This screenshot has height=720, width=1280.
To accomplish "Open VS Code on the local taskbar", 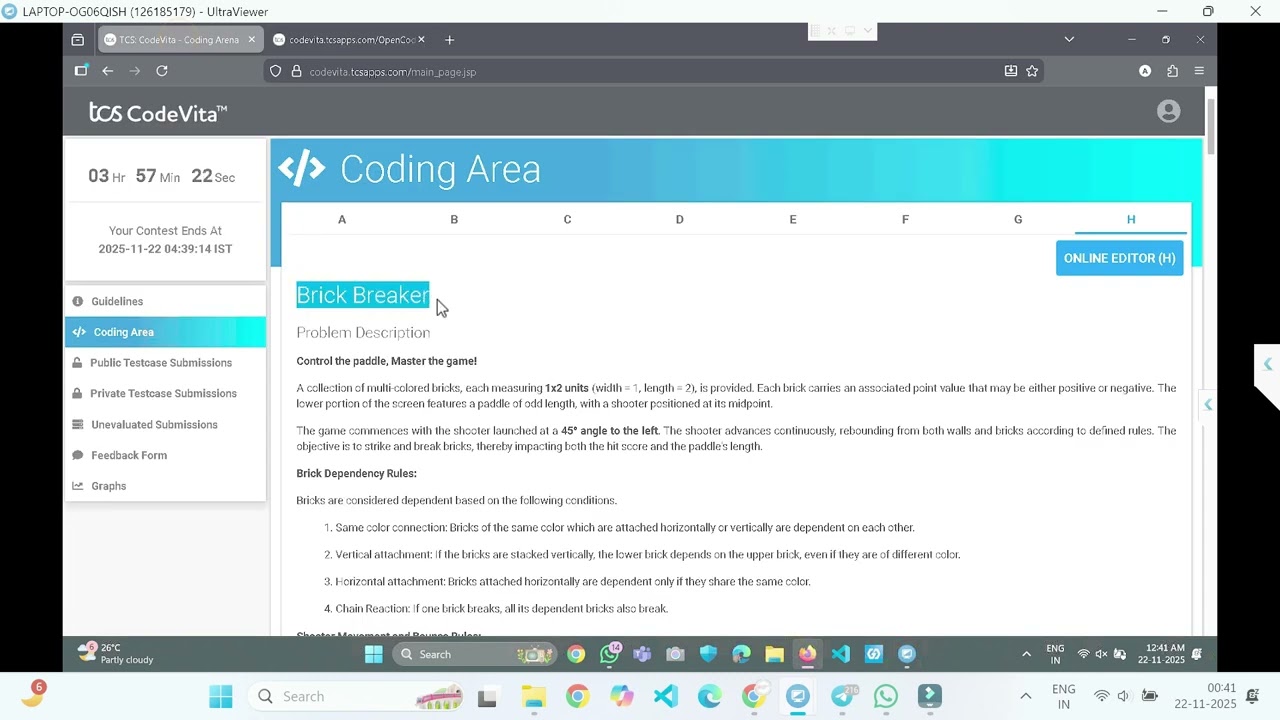I will tap(665, 696).
